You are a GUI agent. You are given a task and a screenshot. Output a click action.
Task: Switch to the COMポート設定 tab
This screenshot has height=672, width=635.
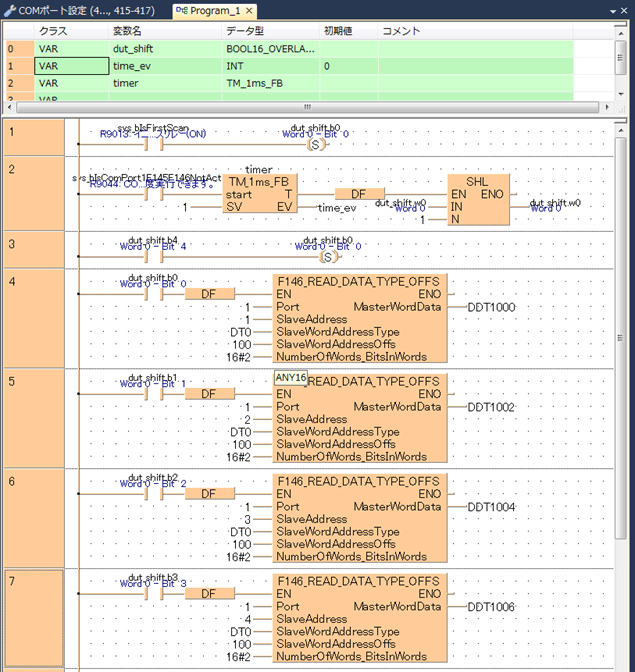87,10
